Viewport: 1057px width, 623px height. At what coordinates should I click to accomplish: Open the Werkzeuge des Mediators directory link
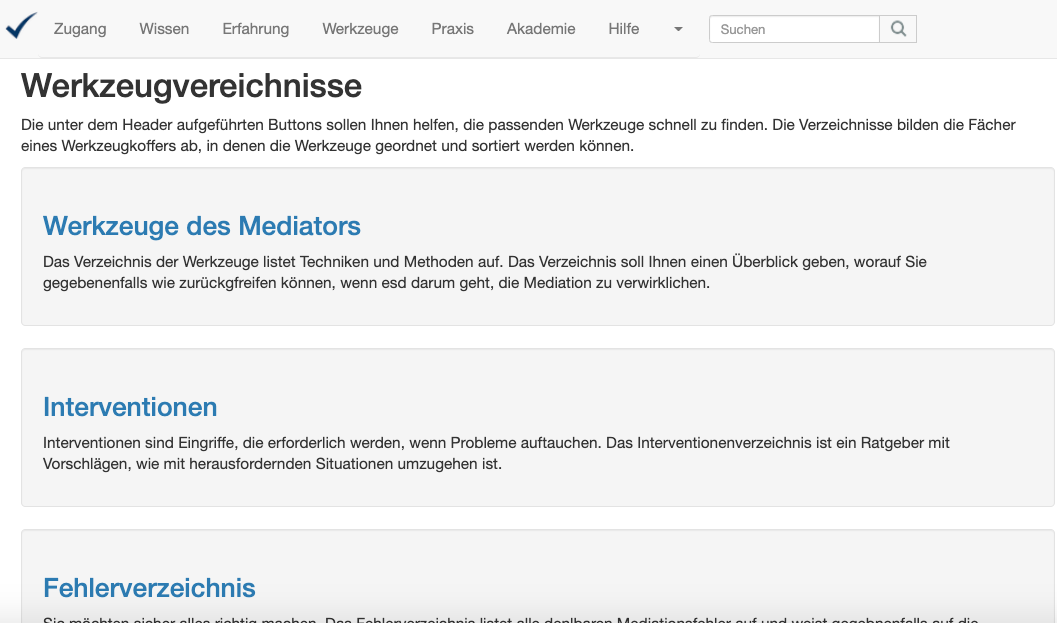pyautogui.click(x=201, y=226)
